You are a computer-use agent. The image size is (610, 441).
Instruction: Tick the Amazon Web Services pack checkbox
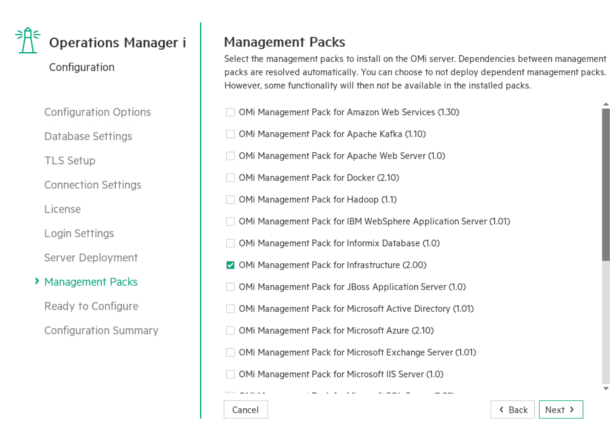[230, 112]
